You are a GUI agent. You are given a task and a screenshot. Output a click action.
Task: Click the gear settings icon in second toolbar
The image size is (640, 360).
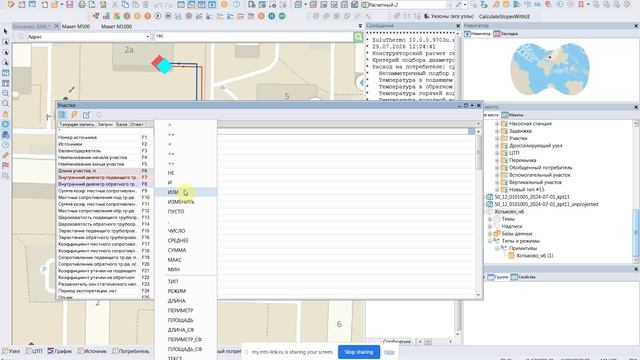click(189, 16)
